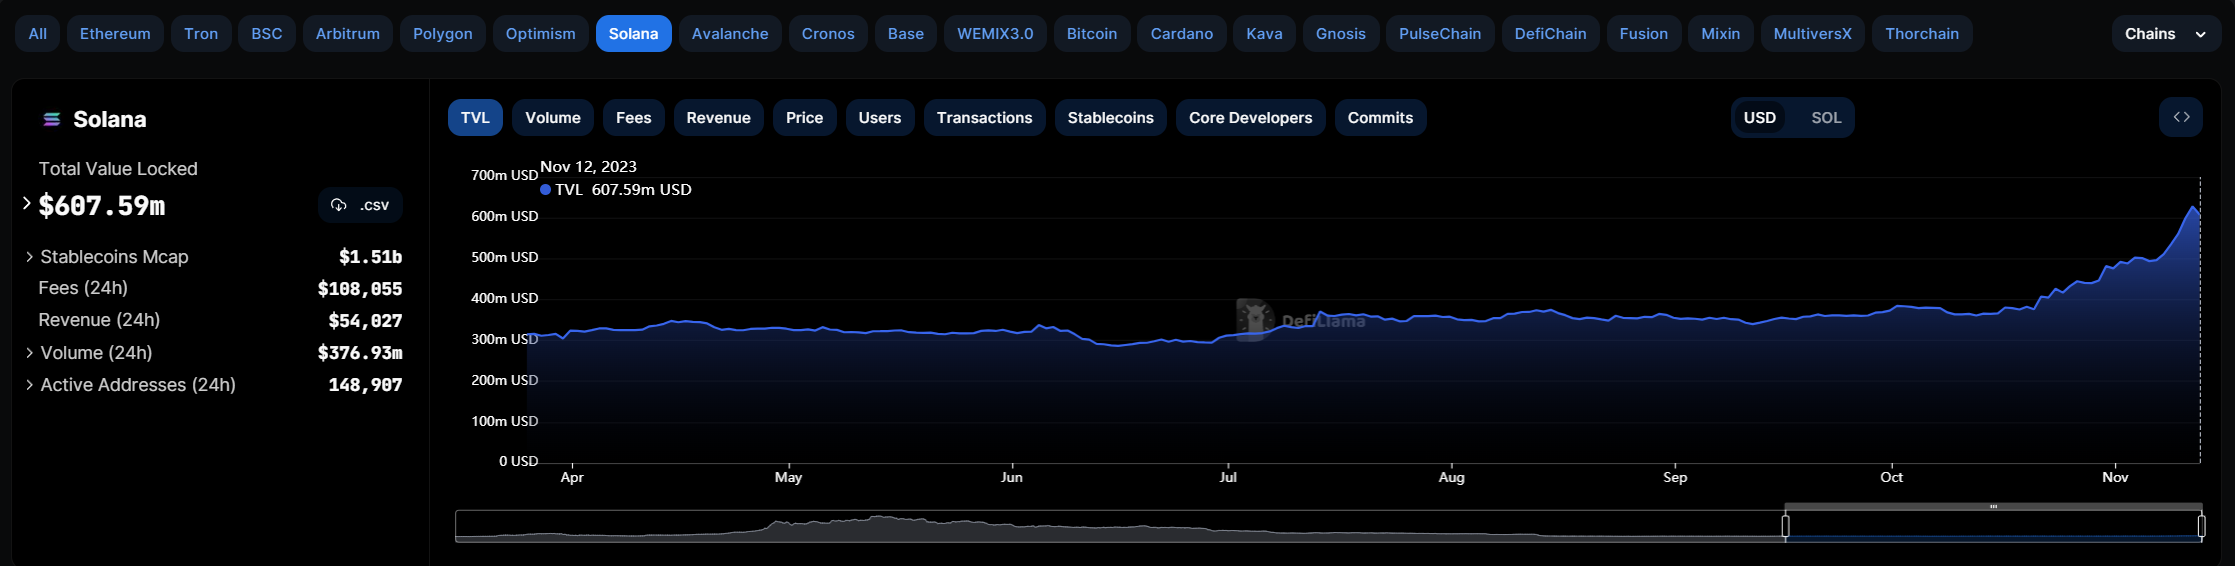
Task: Open the Cardano chain link
Action: click(1182, 33)
